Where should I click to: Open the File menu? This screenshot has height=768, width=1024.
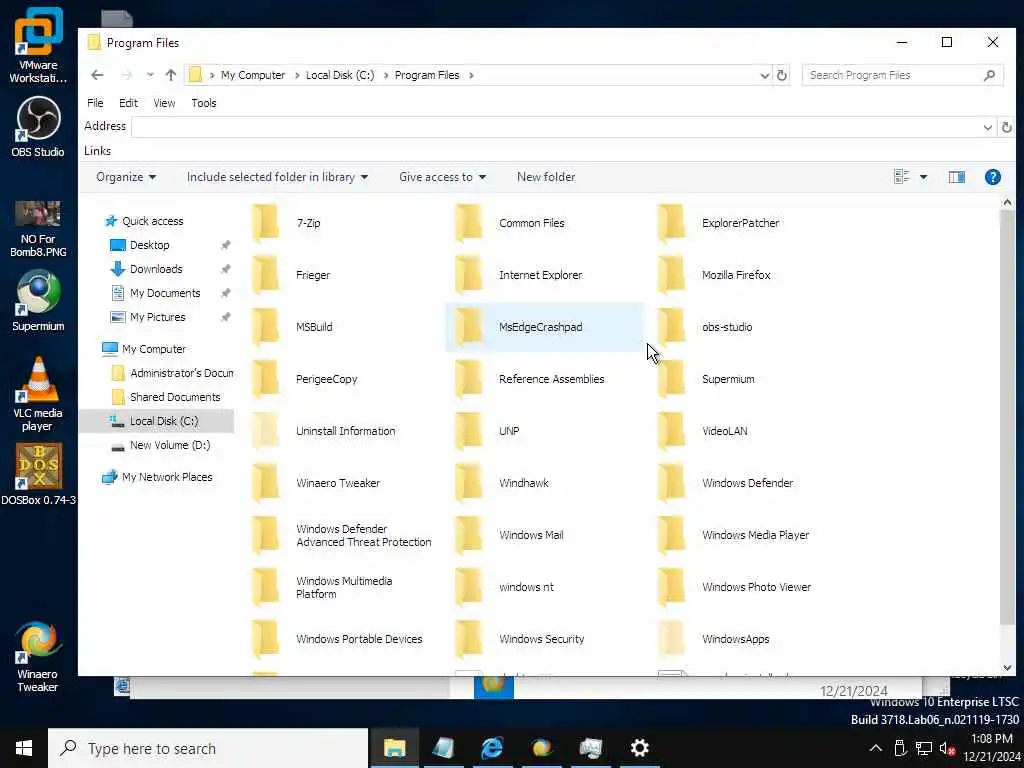click(95, 103)
